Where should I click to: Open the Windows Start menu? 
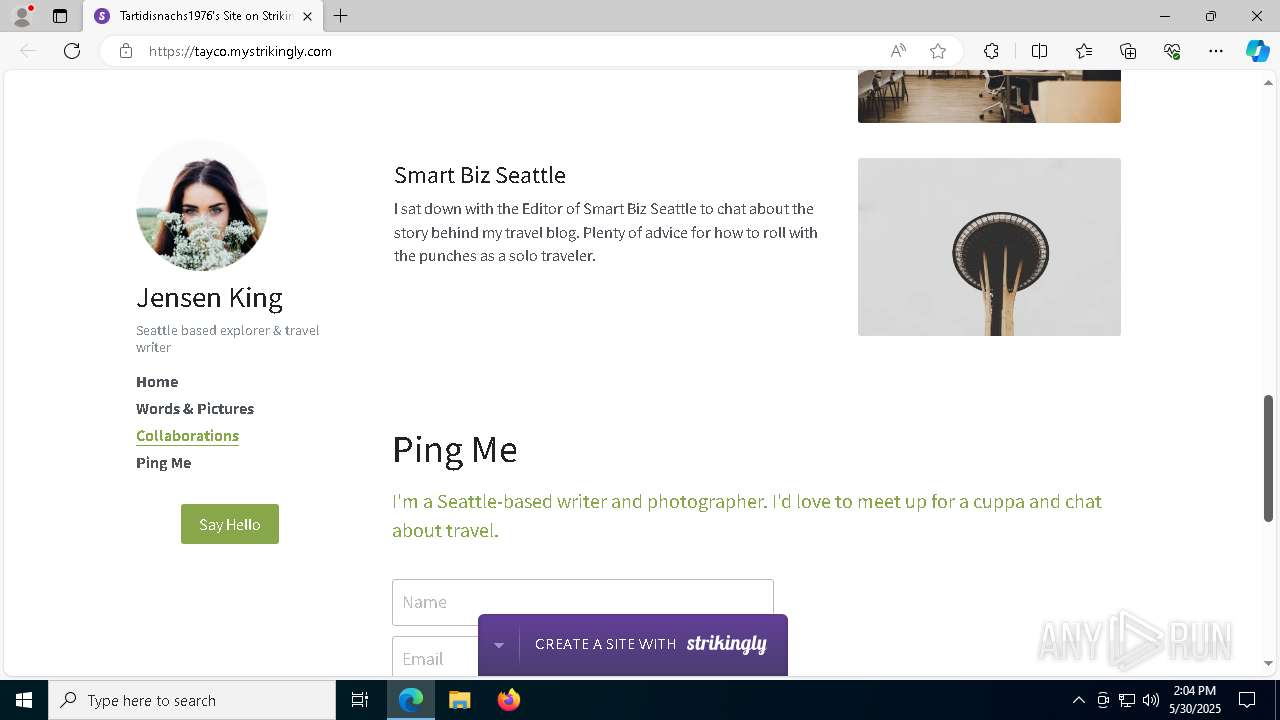click(24, 700)
